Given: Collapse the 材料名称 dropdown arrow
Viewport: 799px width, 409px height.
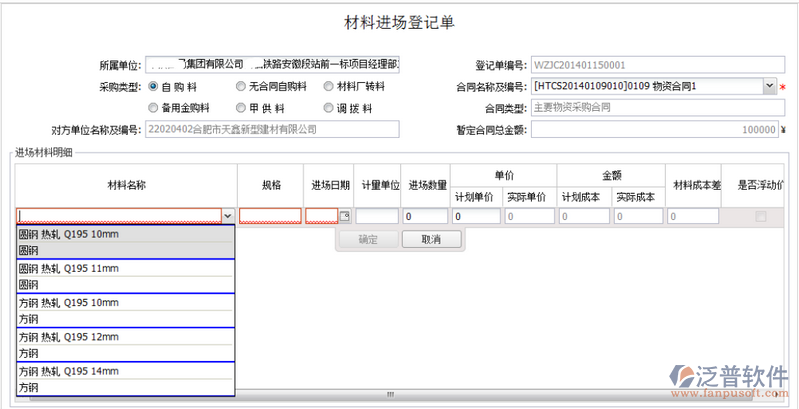Looking at the screenshot, I should (228, 216).
